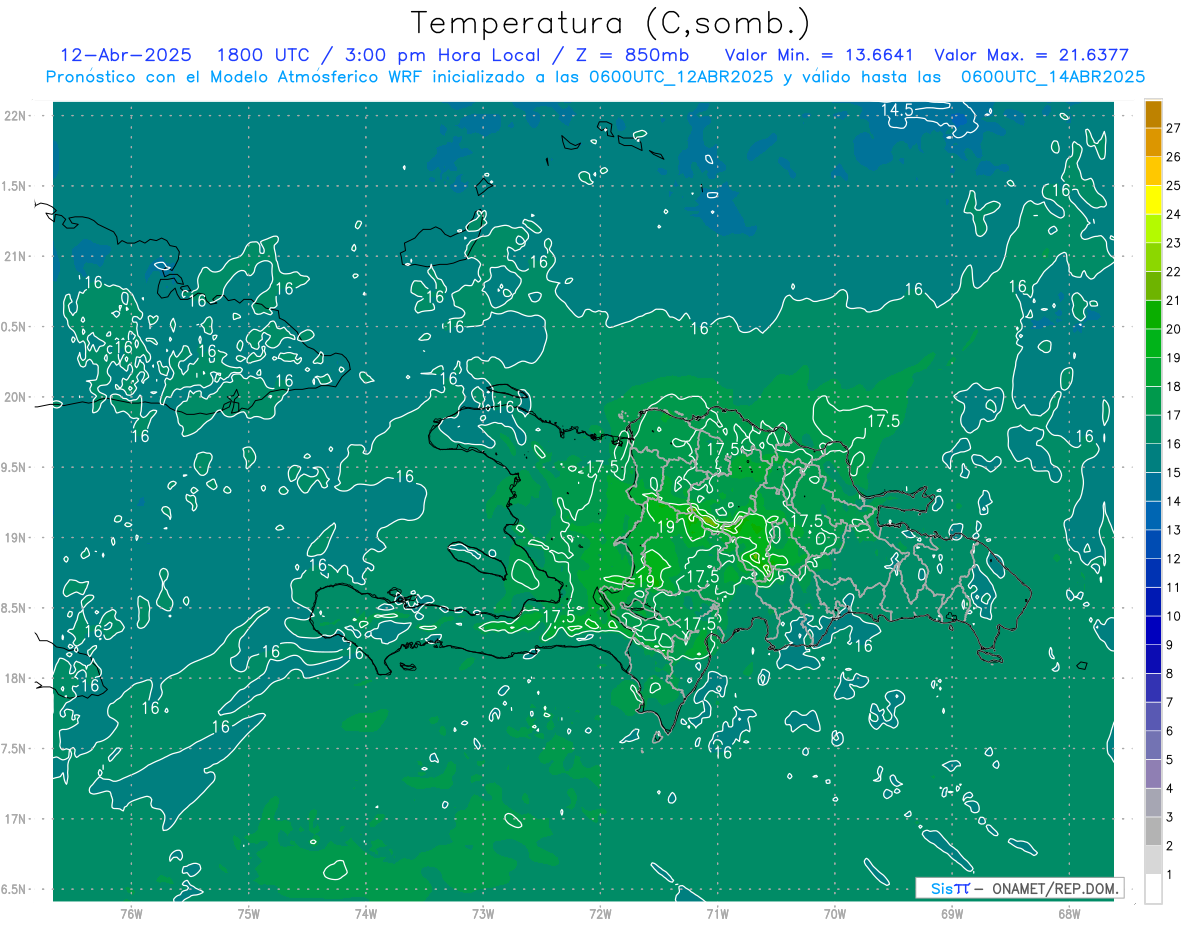Viewport: 1200px width, 927px height.
Task: Click legend value "5"
Action: [x=1170, y=760]
